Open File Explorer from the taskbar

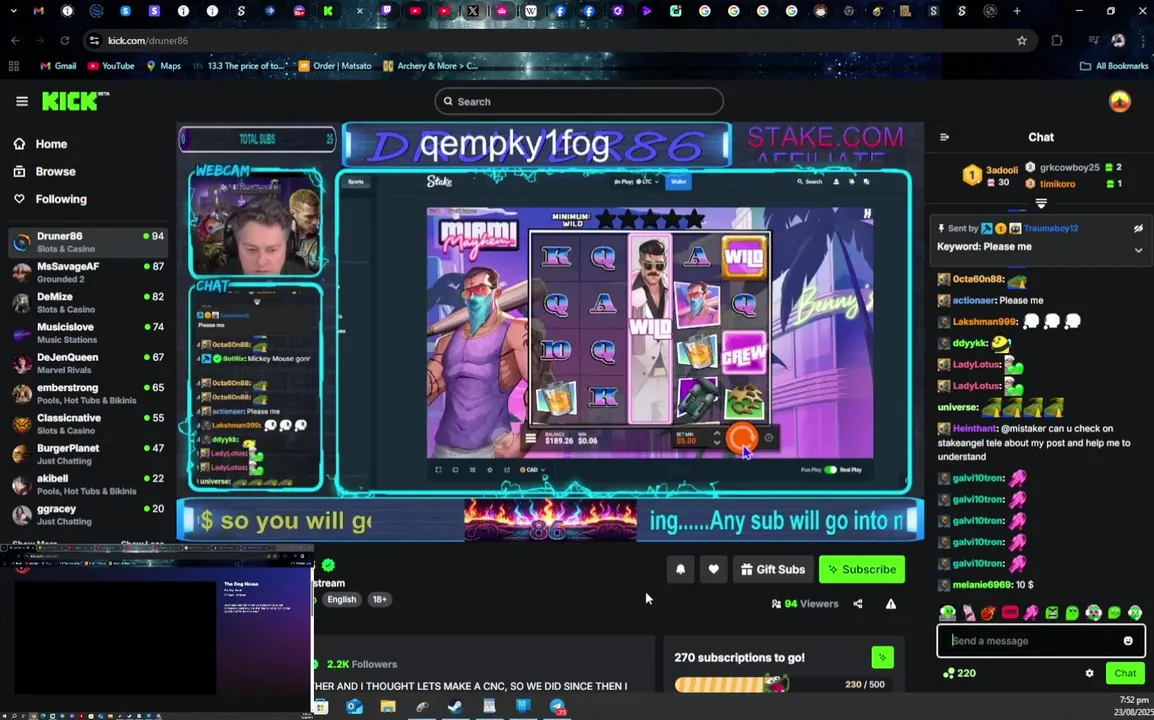388,707
